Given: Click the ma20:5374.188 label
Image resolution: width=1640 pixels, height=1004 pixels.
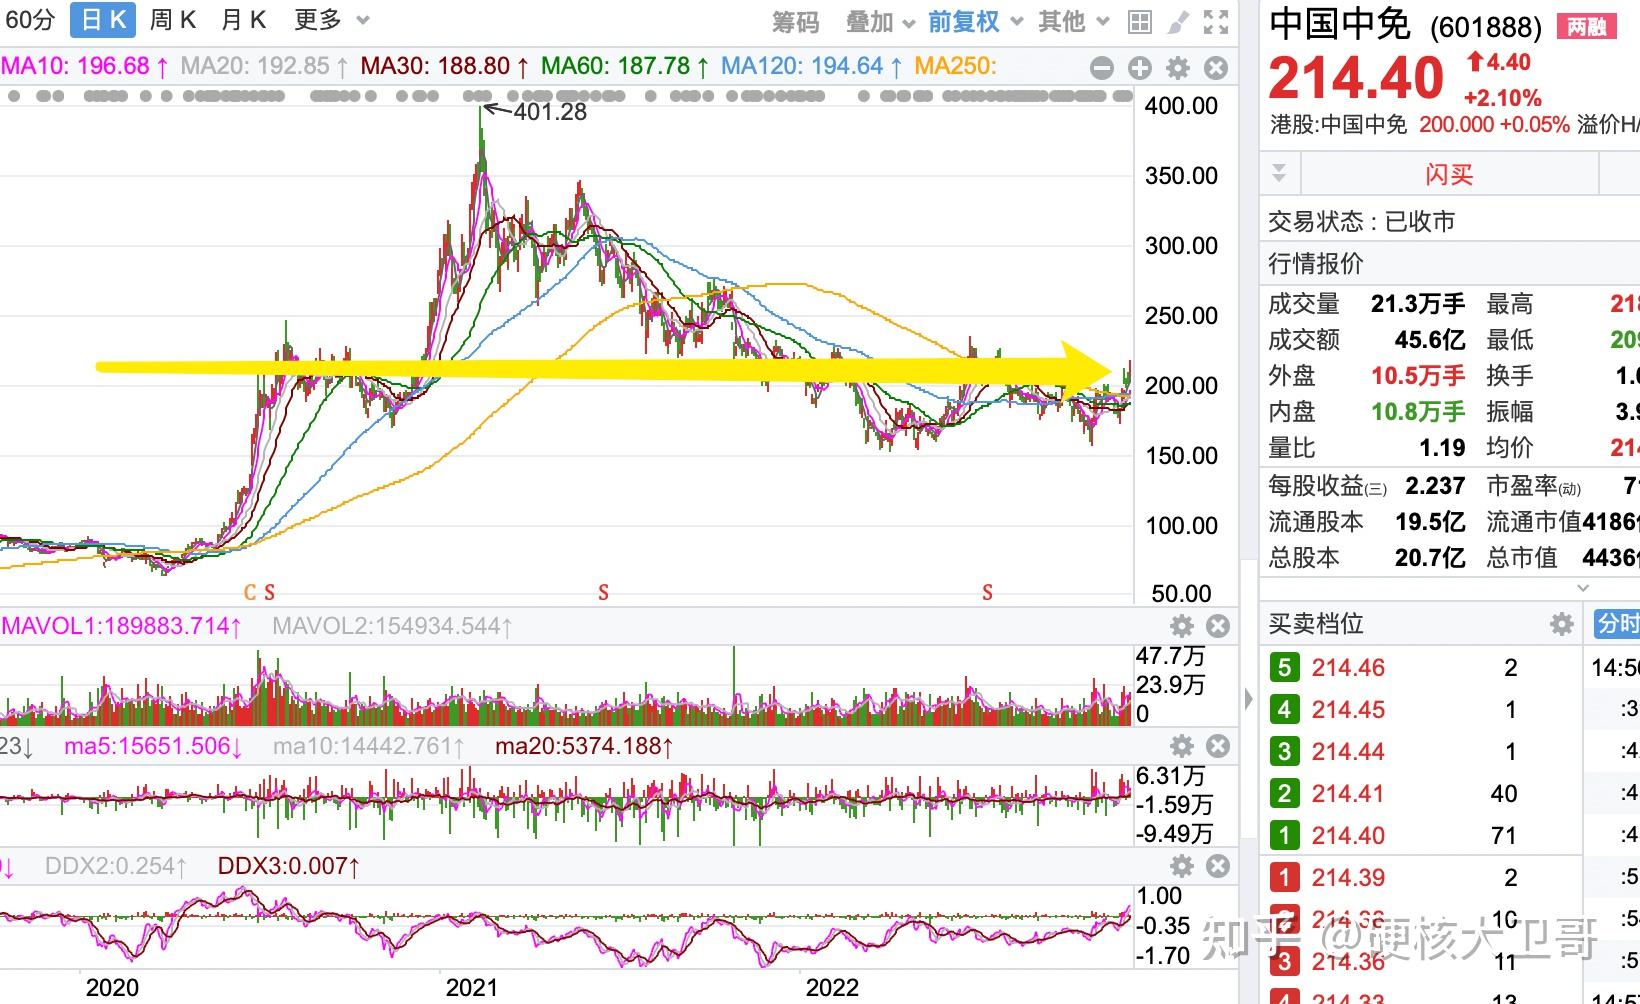Looking at the screenshot, I should pos(585,747).
